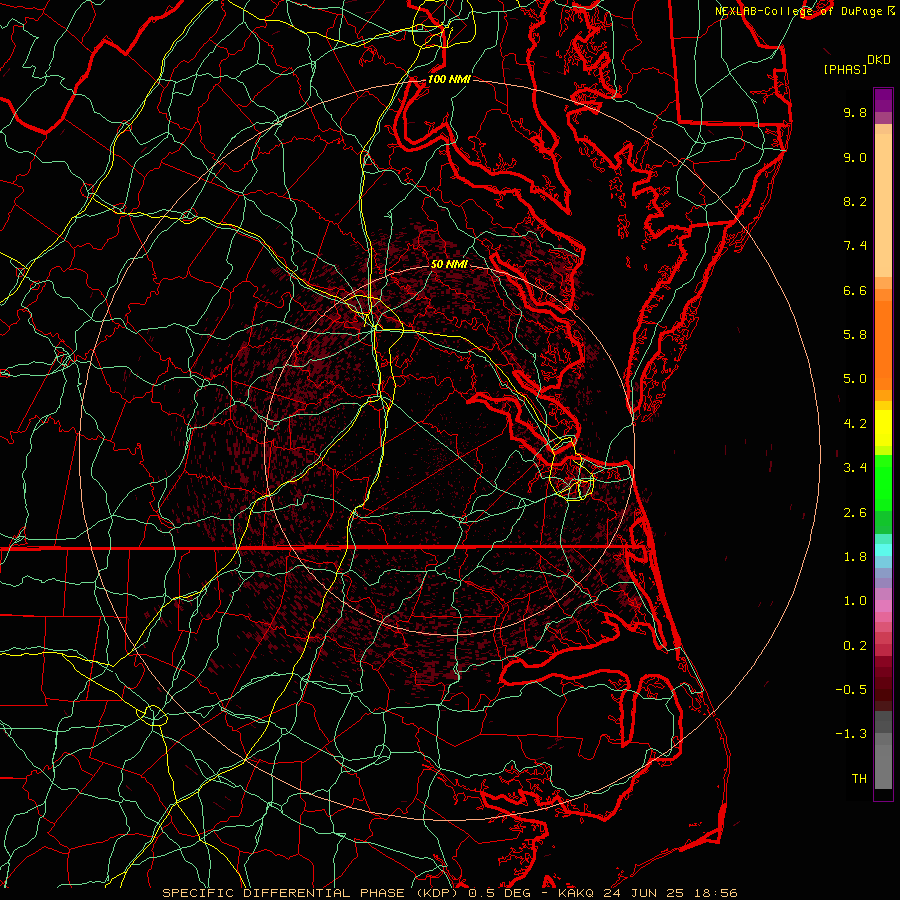
Task: Click the gray TH segment of color bar
Action: tap(883, 763)
